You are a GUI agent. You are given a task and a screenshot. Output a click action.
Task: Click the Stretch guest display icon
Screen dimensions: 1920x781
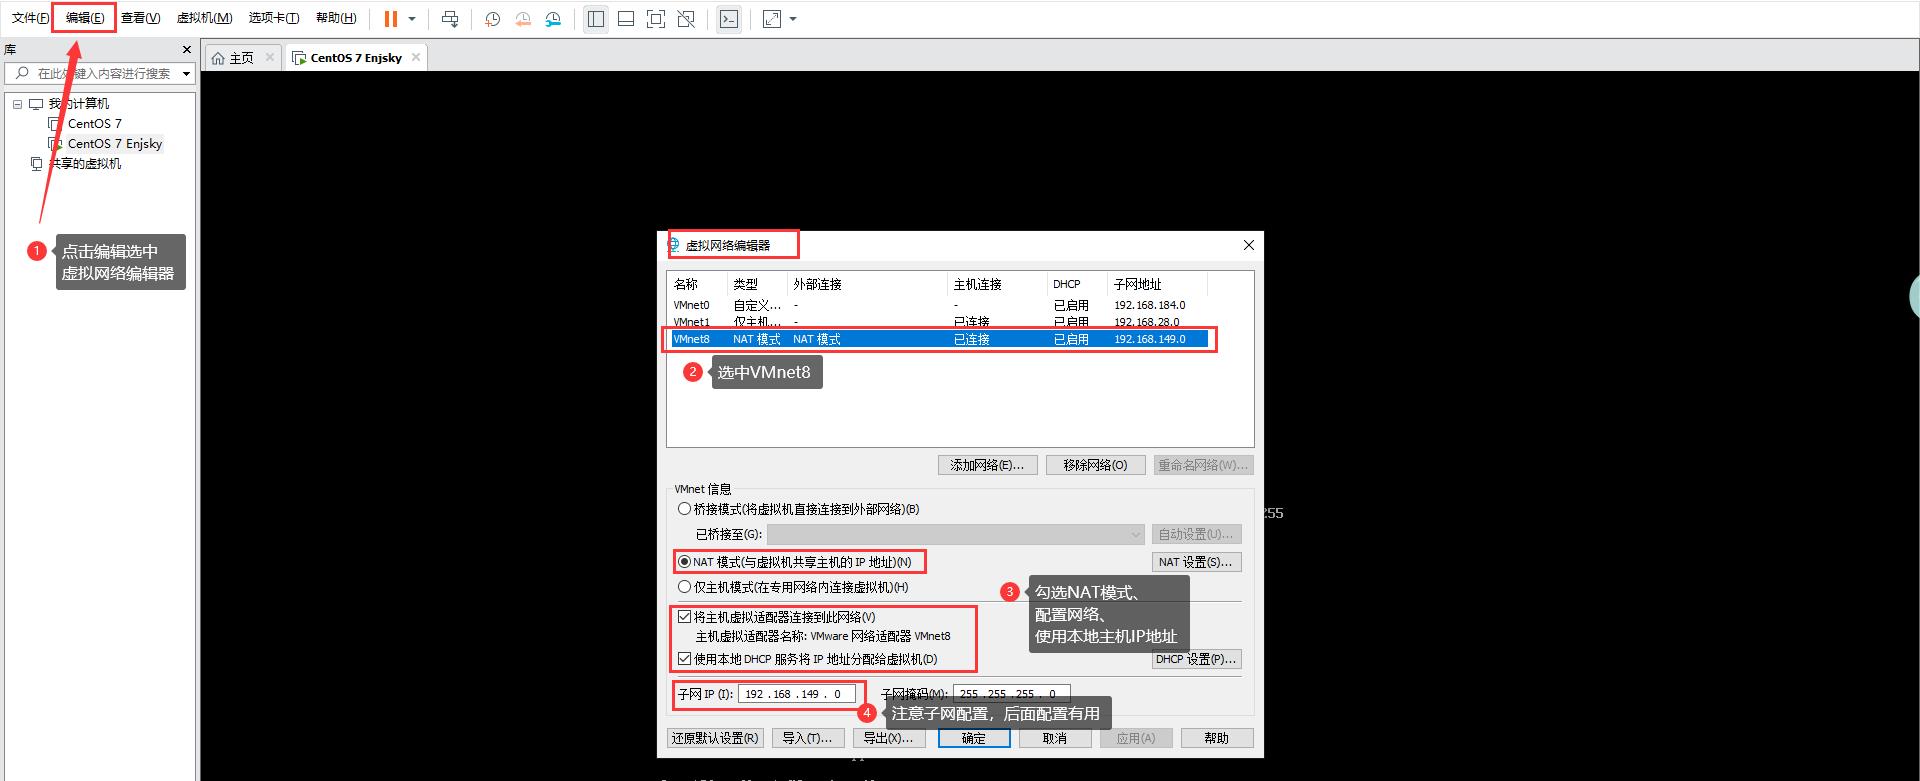tap(772, 19)
